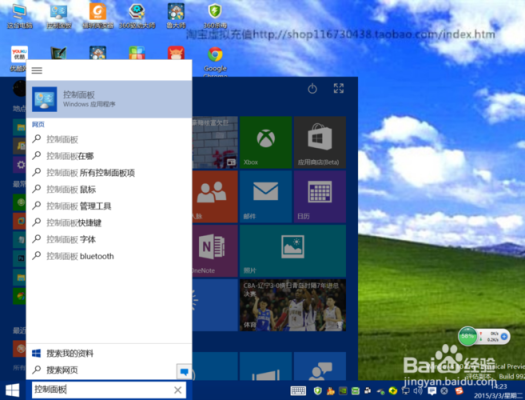Open the Youku desktop icon
The image size is (525, 400).
click(x=19, y=59)
